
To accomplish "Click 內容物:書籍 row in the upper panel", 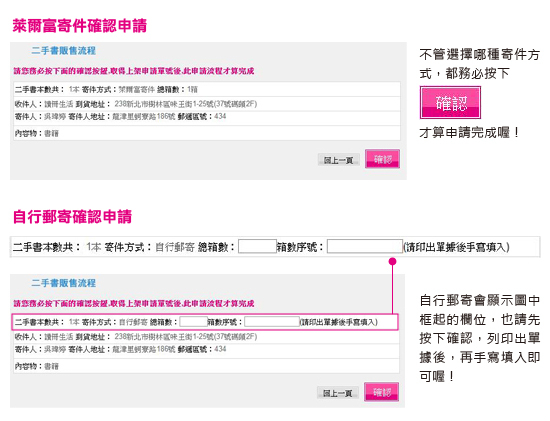I will (x=207, y=133).
